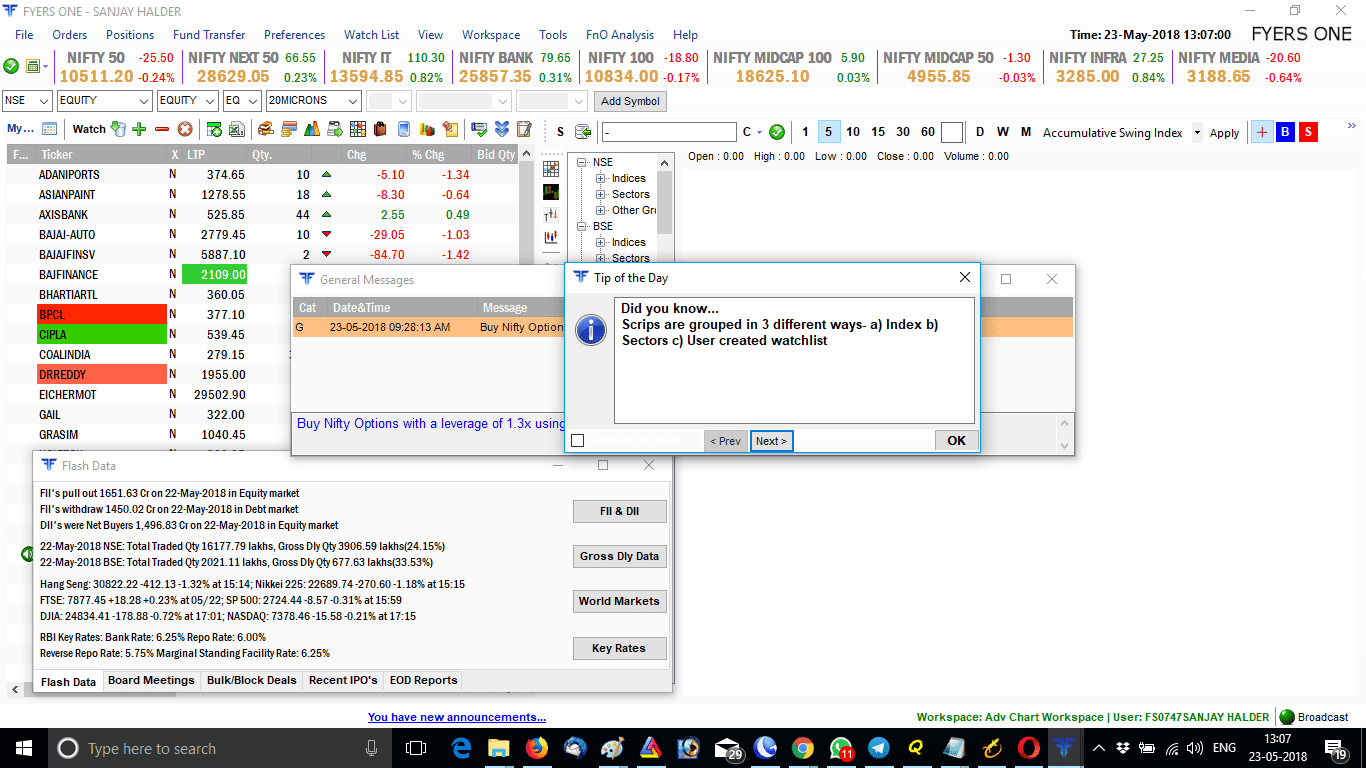Open the Accumulative Swing Index indicator dropdown
This screenshot has width=1366, height=768.
tap(1198, 133)
